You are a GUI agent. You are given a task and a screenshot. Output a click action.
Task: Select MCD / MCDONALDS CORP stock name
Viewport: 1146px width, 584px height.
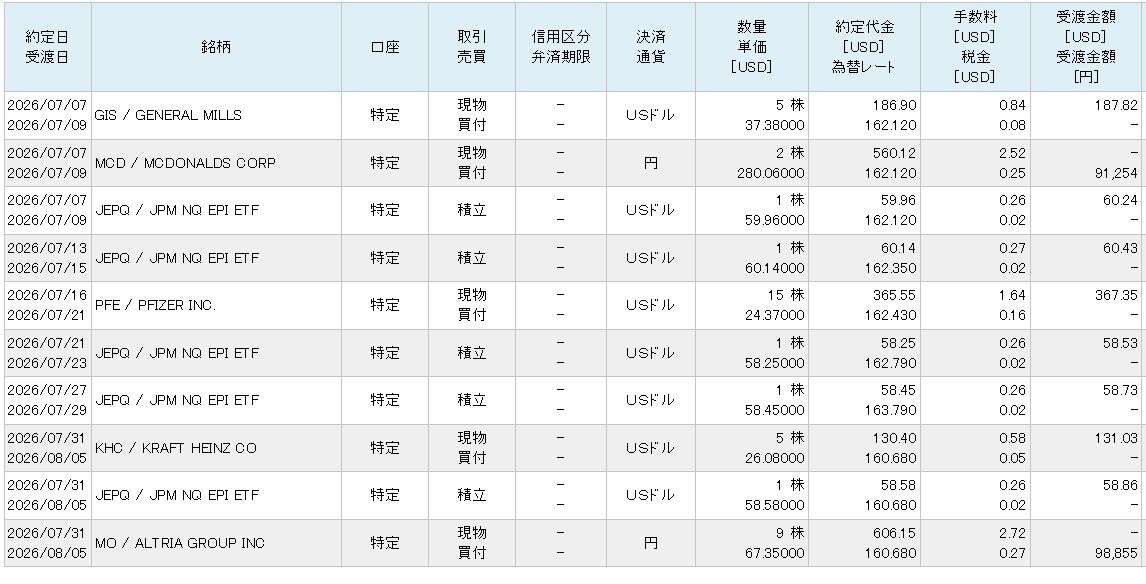[185, 163]
